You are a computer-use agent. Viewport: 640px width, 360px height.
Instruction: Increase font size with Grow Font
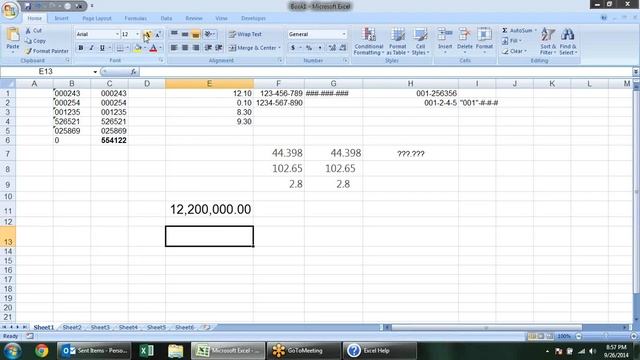coord(147,34)
